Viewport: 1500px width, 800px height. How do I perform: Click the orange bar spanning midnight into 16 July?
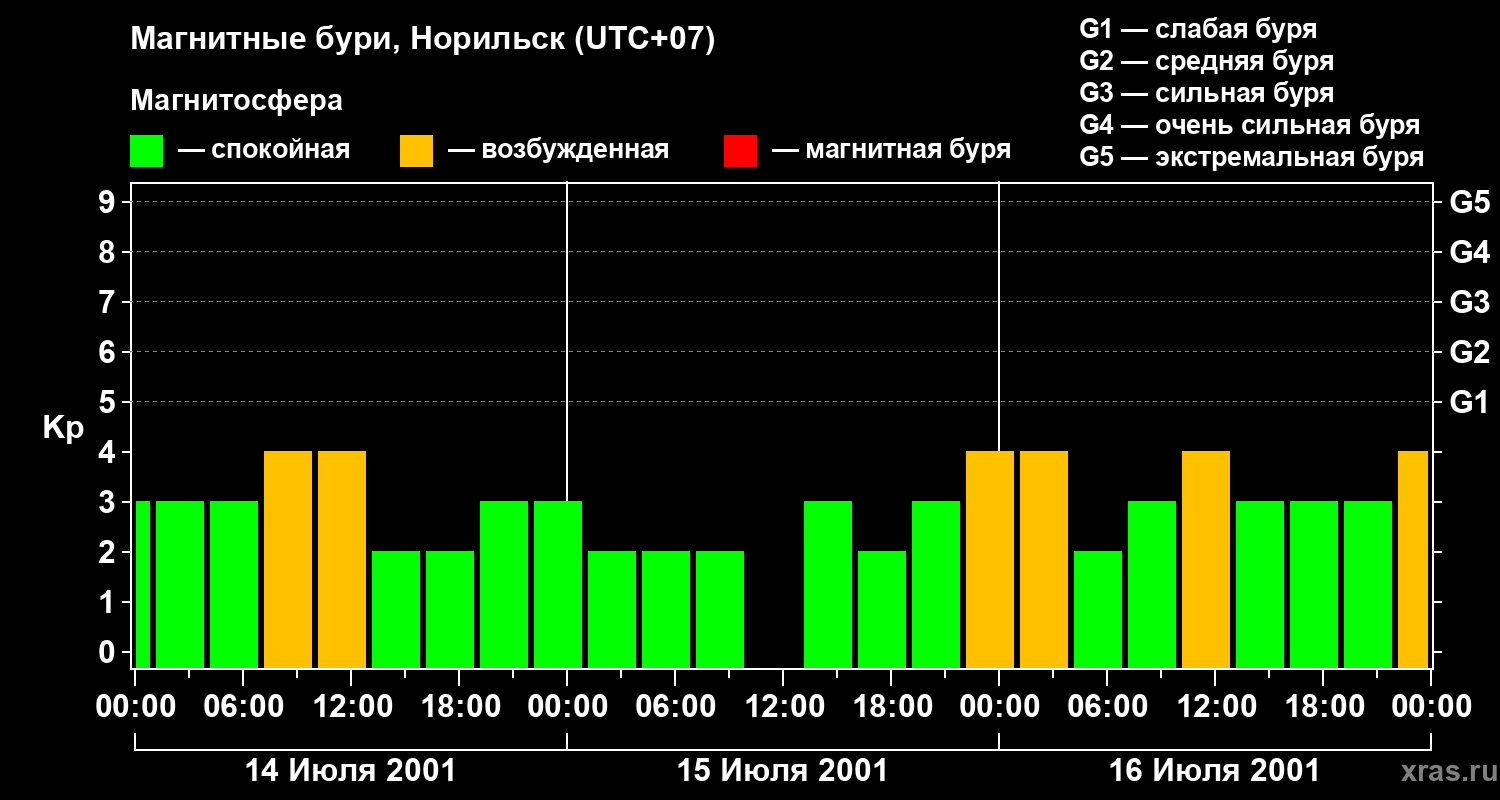tap(990, 559)
